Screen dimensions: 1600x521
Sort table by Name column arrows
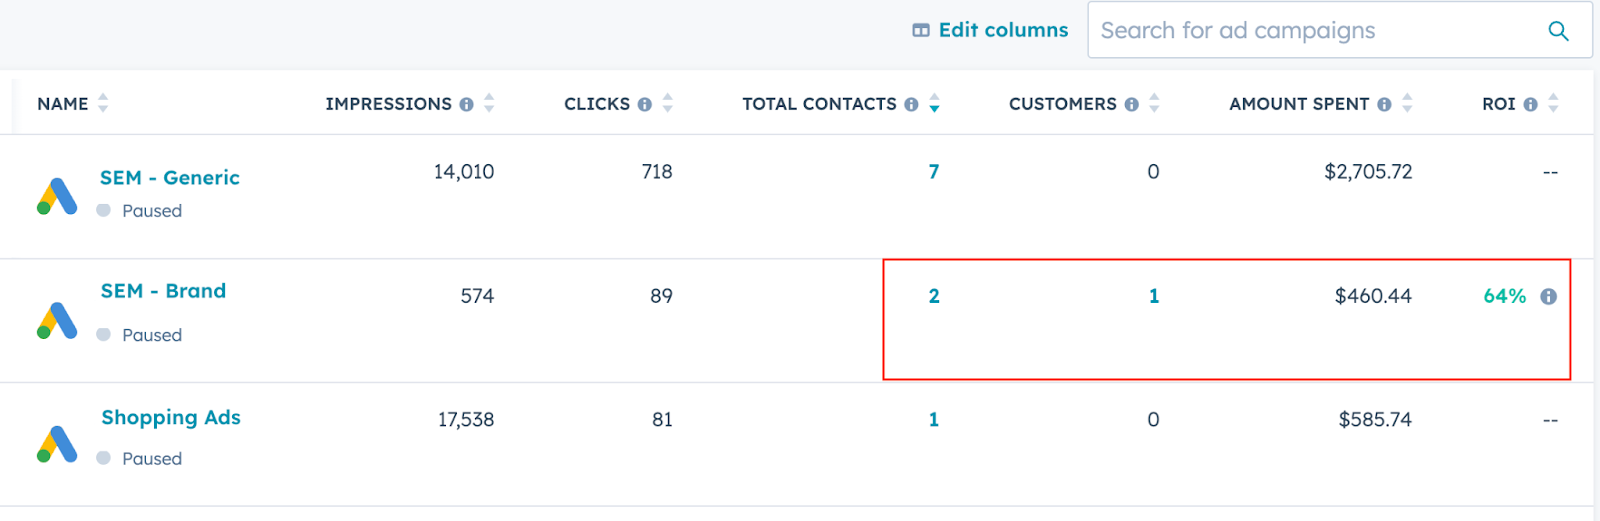(103, 103)
